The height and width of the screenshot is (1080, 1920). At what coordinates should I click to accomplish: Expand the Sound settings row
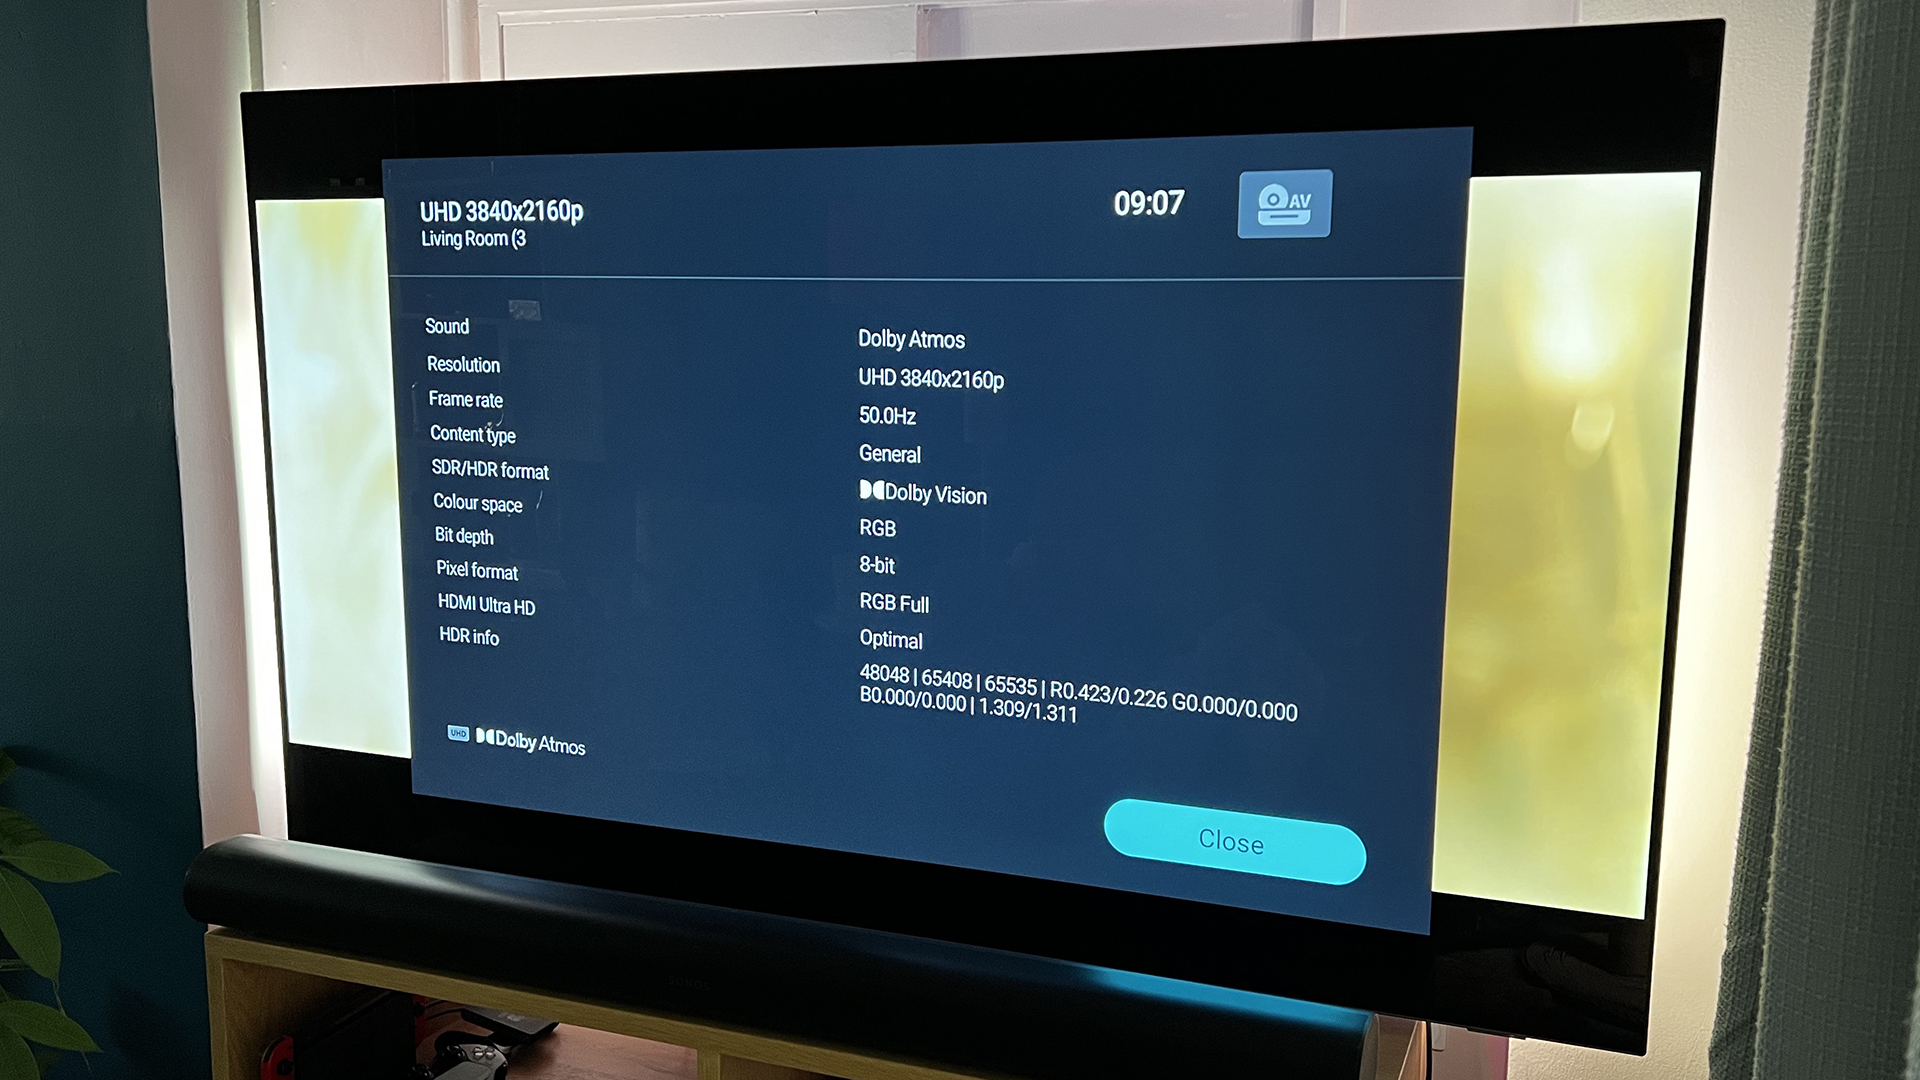coord(448,326)
